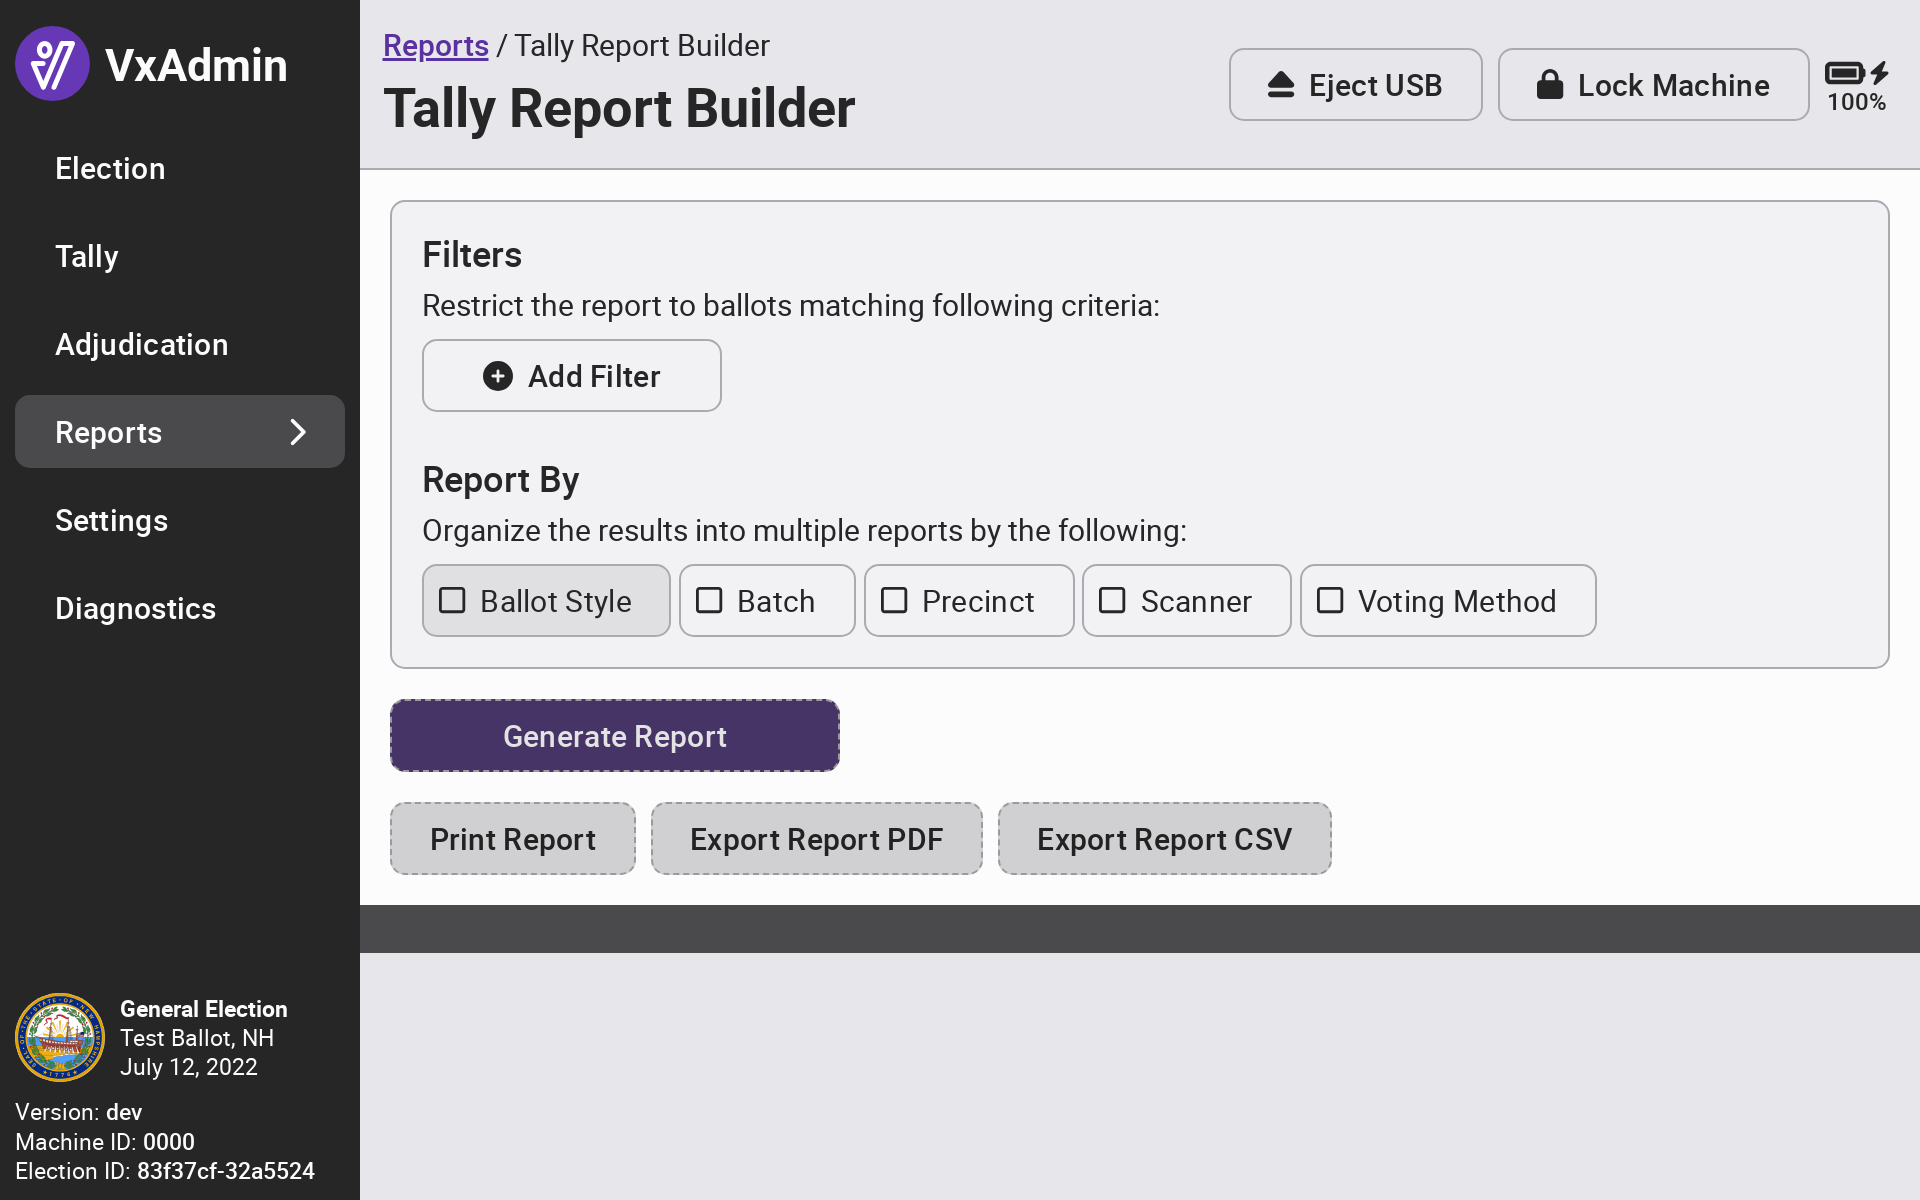Image resolution: width=1920 pixels, height=1200 pixels.
Task: Toggle the Scanner checkbox
Action: tap(1112, 601)
